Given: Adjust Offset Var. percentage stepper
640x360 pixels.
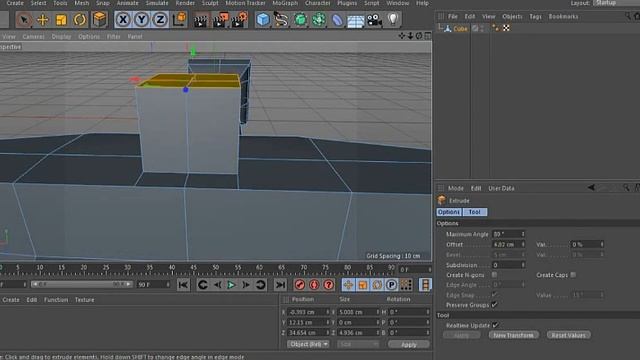Looking at the screenshot, I should click(x=602, y=244).
